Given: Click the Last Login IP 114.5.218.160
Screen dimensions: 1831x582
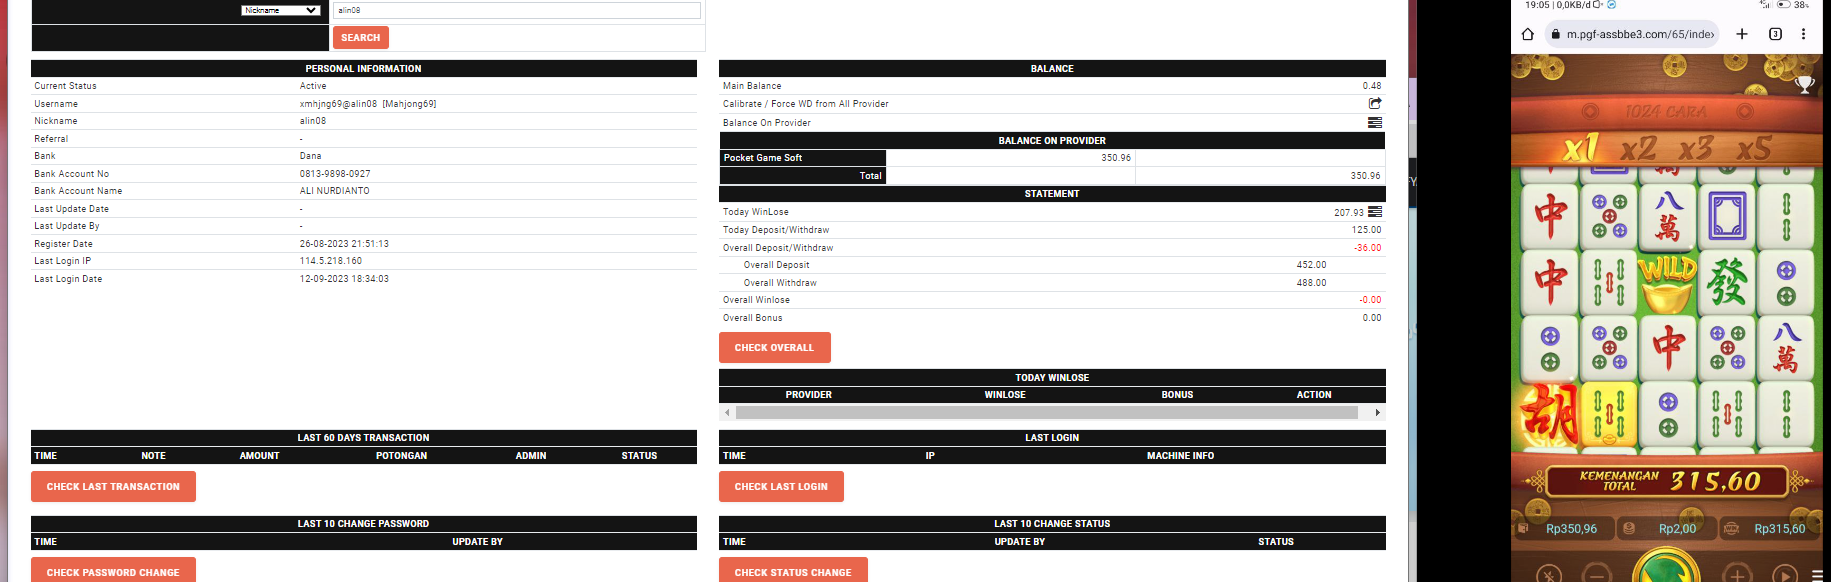Looking at the screenshot, I should [x=331, y=261].
